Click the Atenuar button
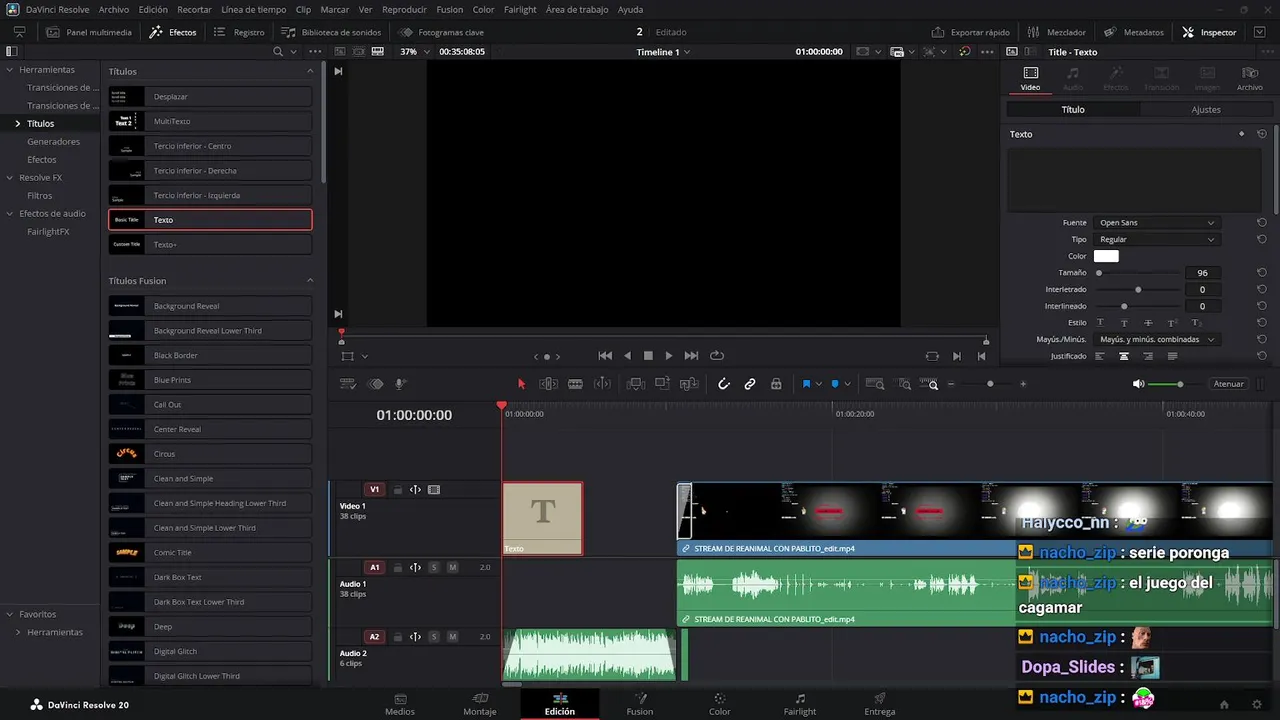The width and height of the screenshot is (1280, 720). [1228, 384]
